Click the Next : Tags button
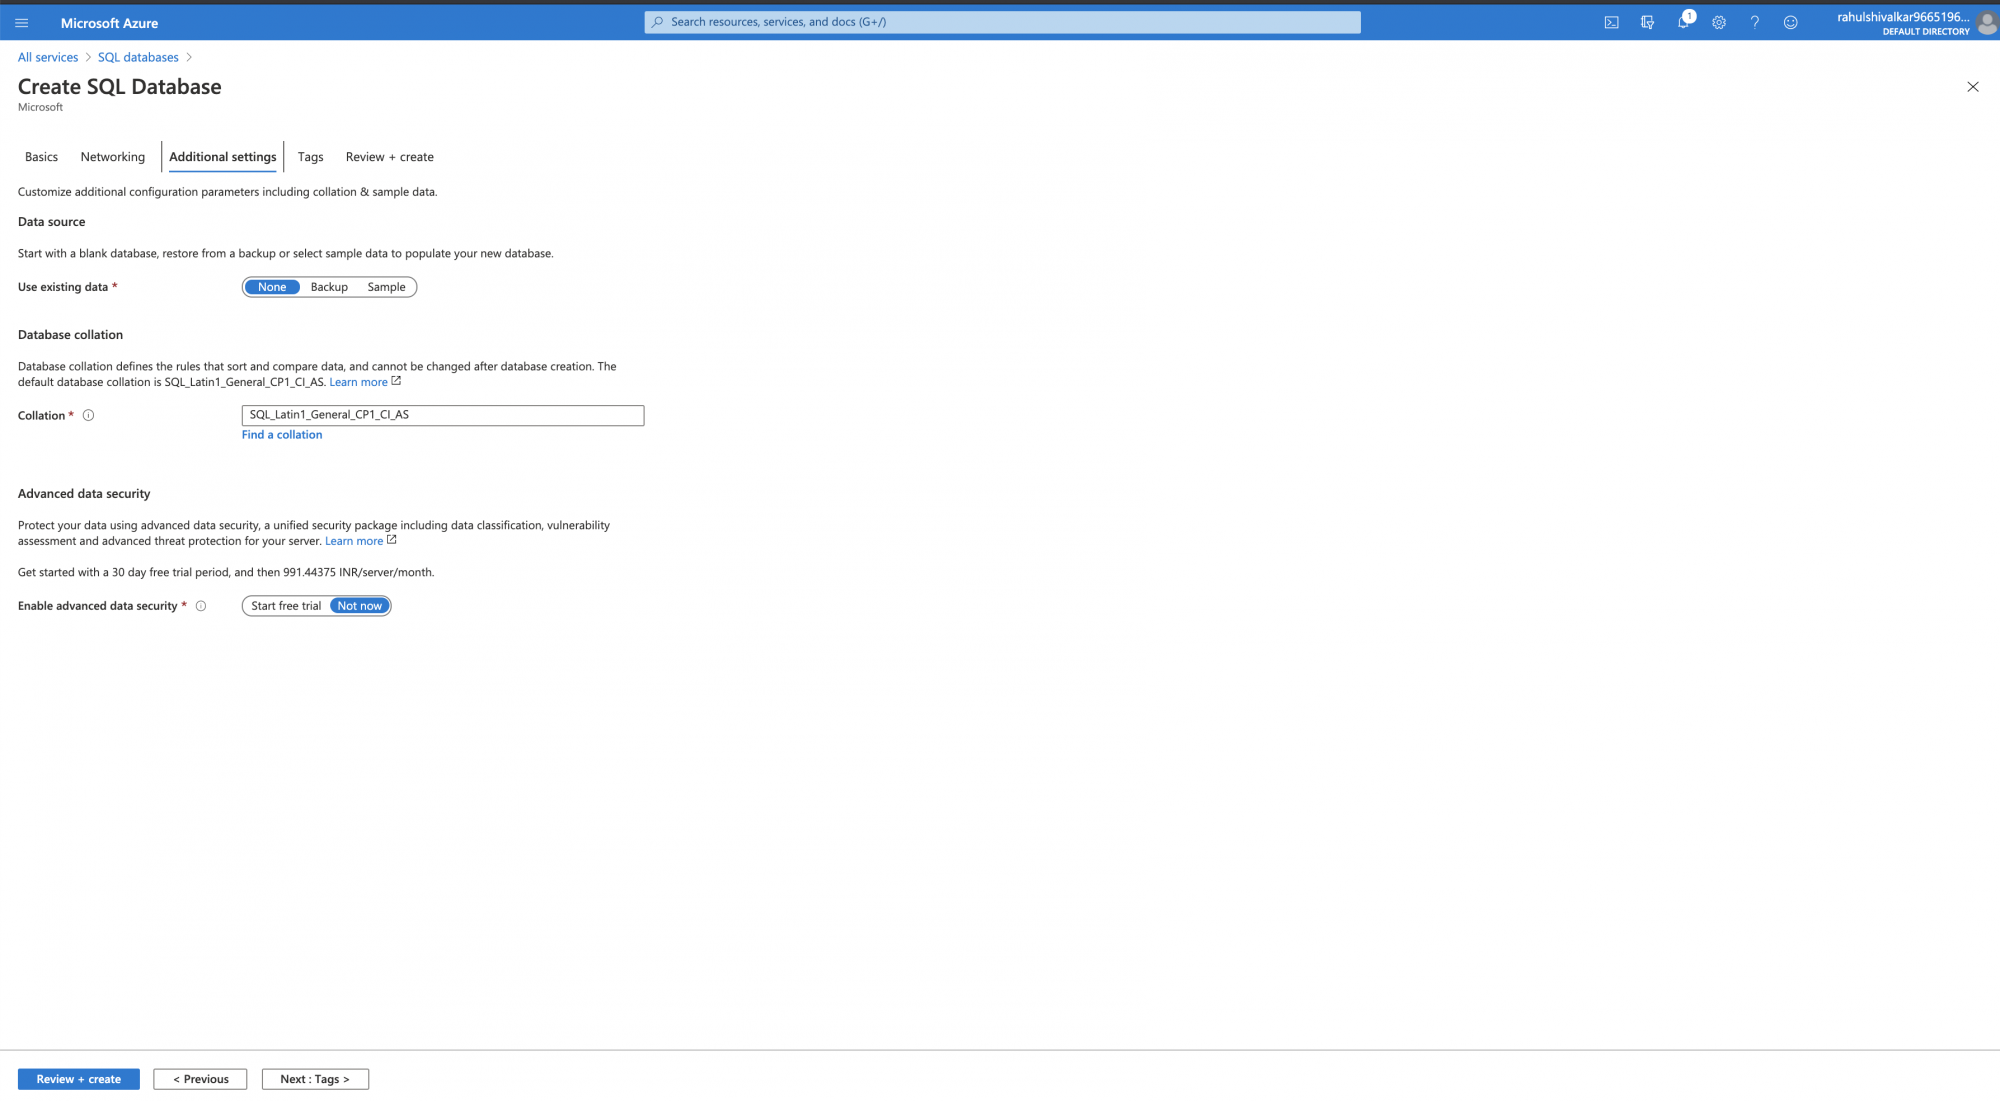 315,1079
